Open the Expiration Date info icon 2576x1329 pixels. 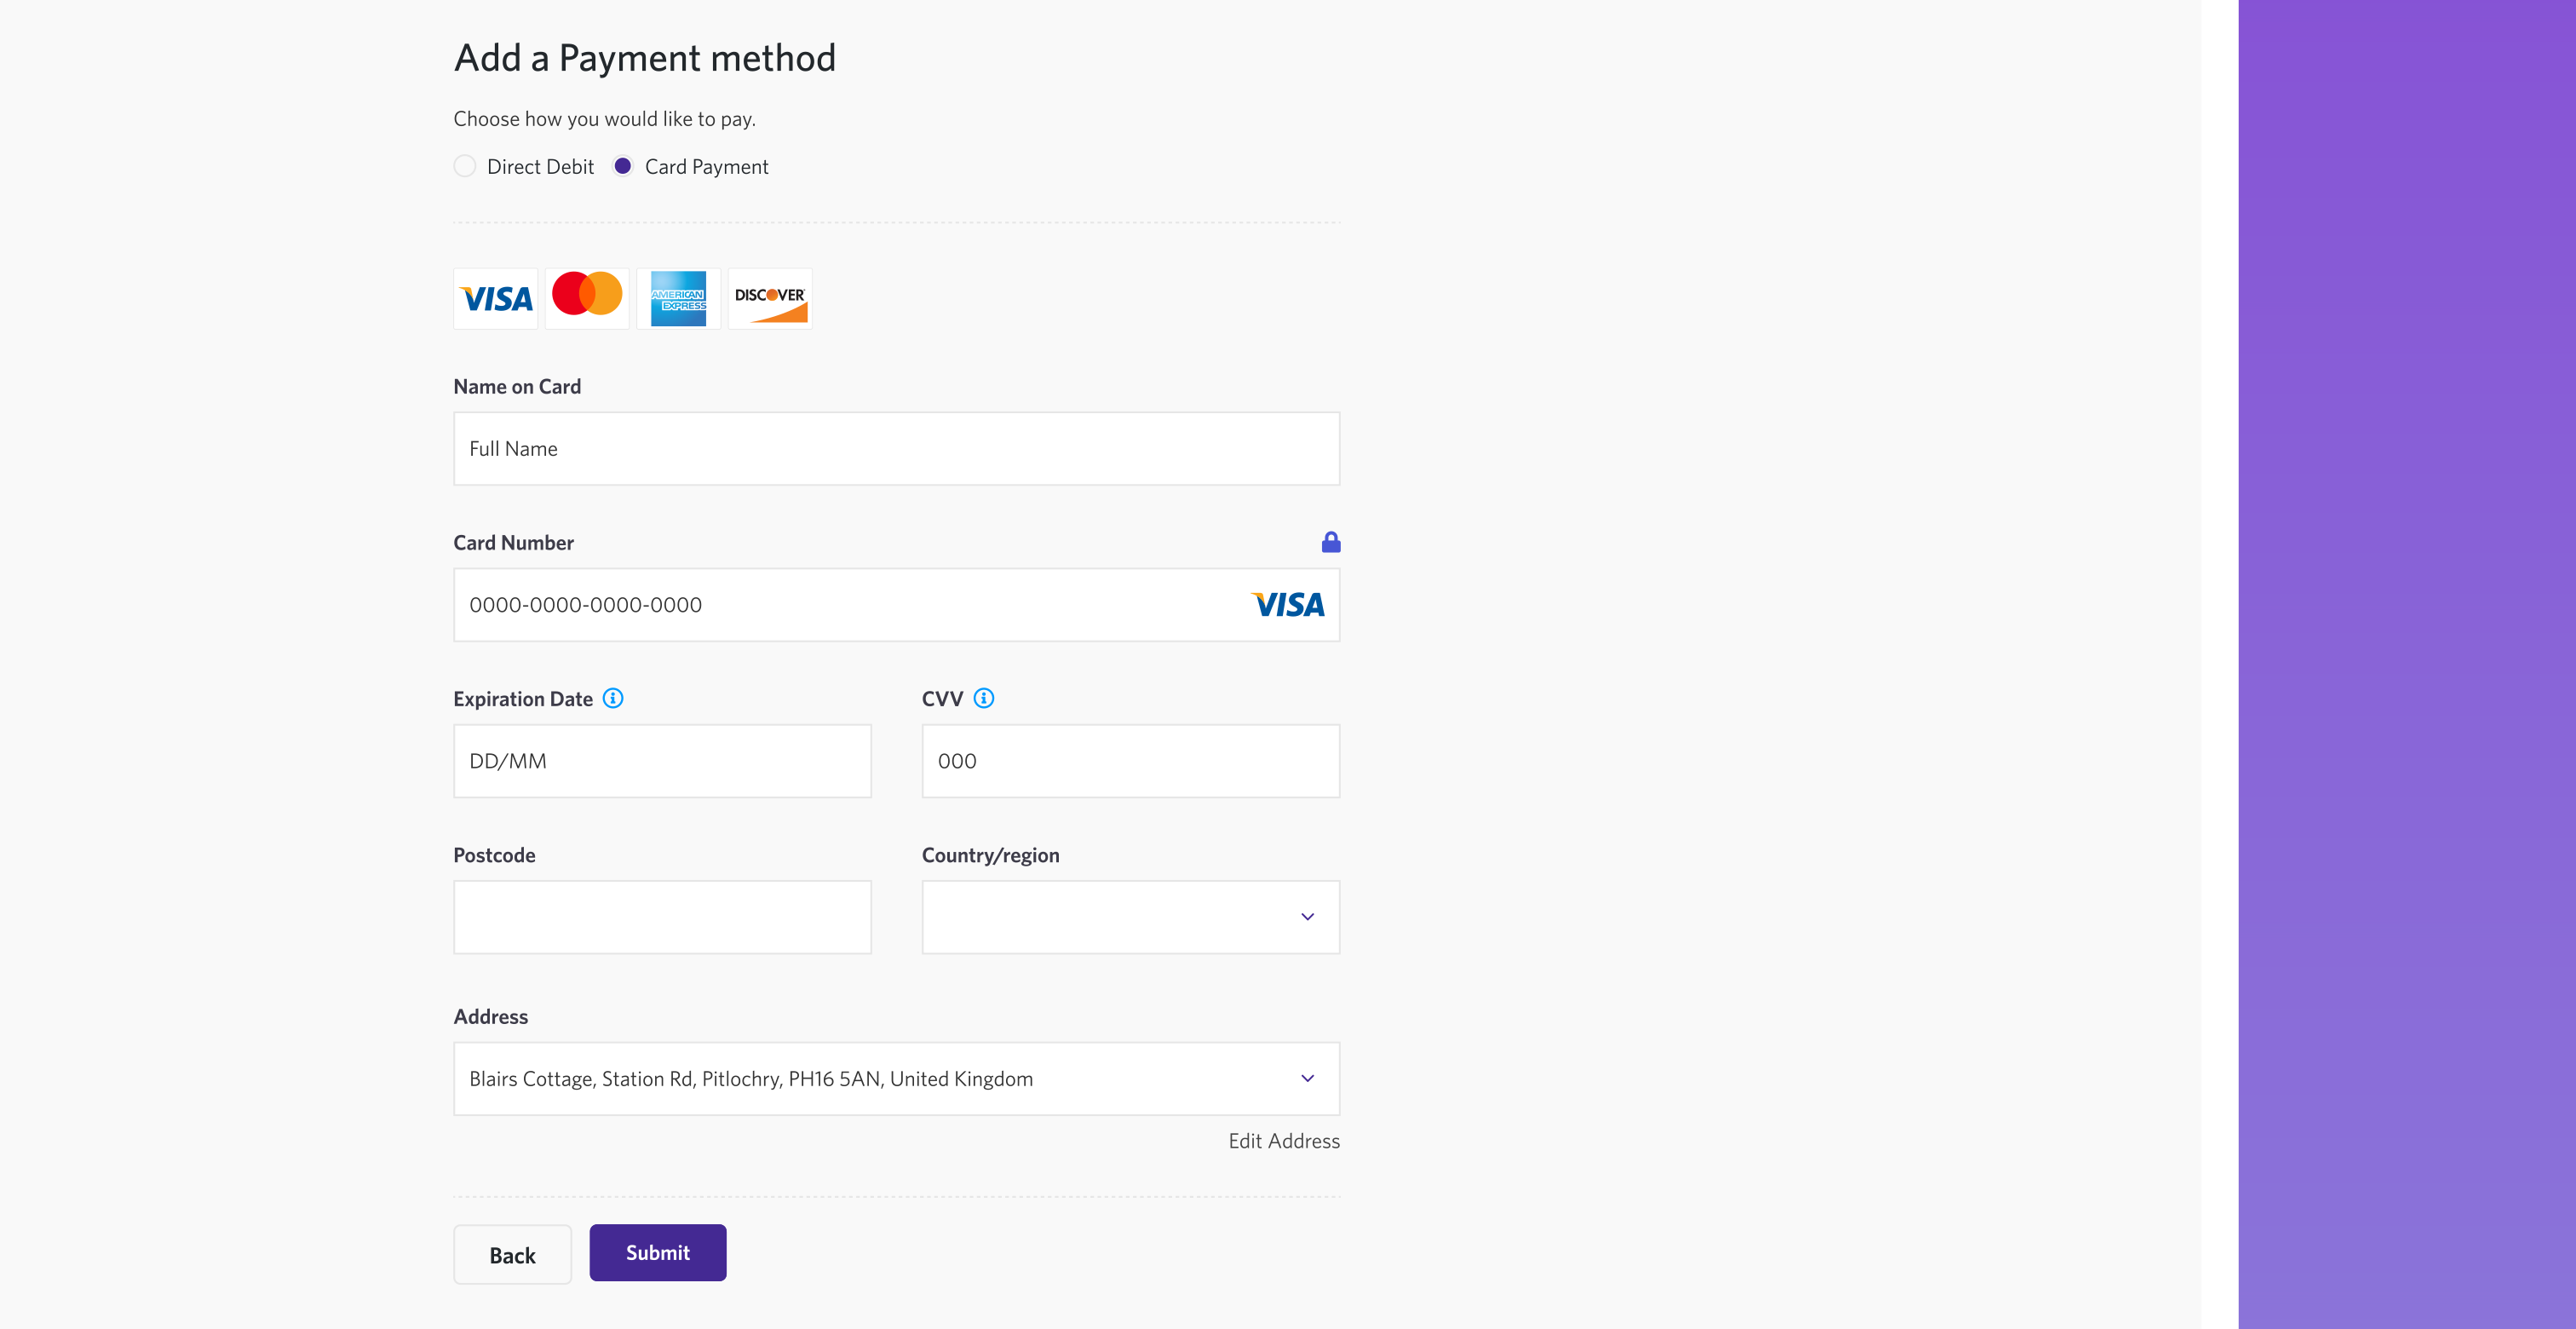click(613, 699)
